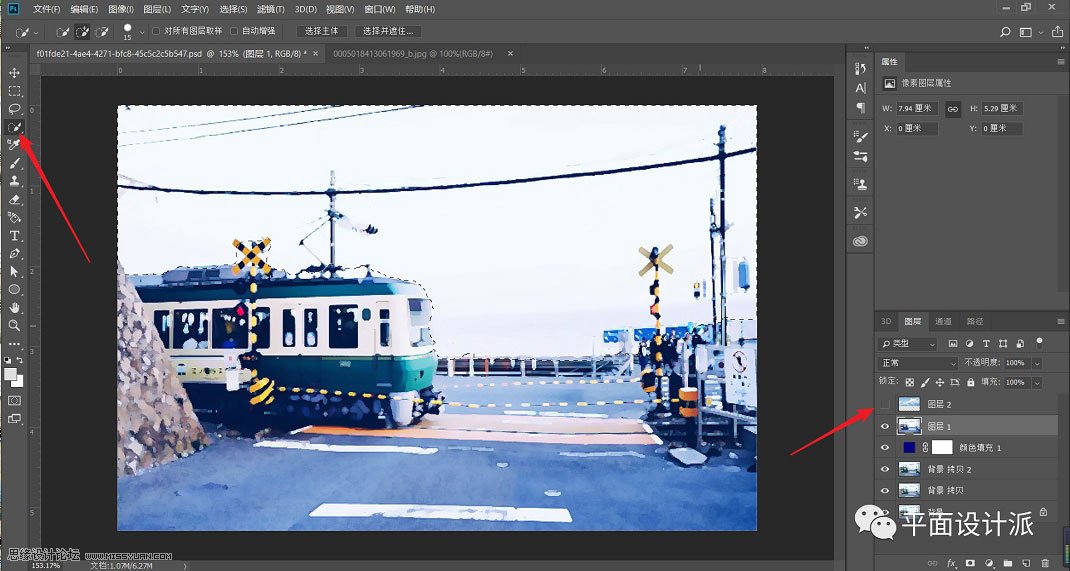Select the Paint Bucket tool
1070x571 pixels.
14,217
